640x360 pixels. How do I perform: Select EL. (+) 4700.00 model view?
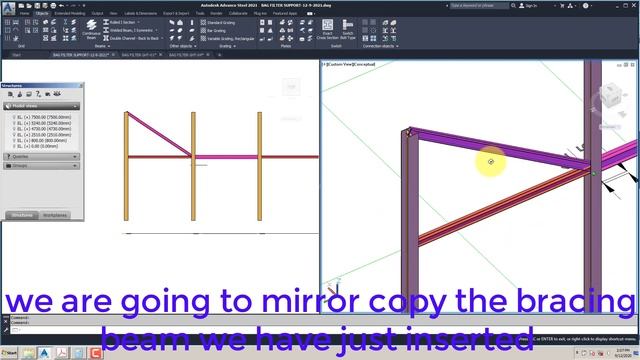pos(44,129)
